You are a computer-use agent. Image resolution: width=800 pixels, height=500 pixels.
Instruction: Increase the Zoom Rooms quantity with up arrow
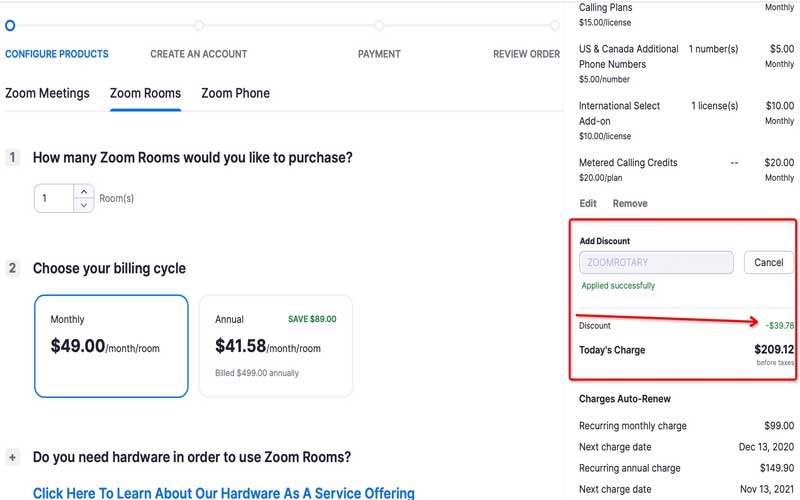tap(84, 191)
